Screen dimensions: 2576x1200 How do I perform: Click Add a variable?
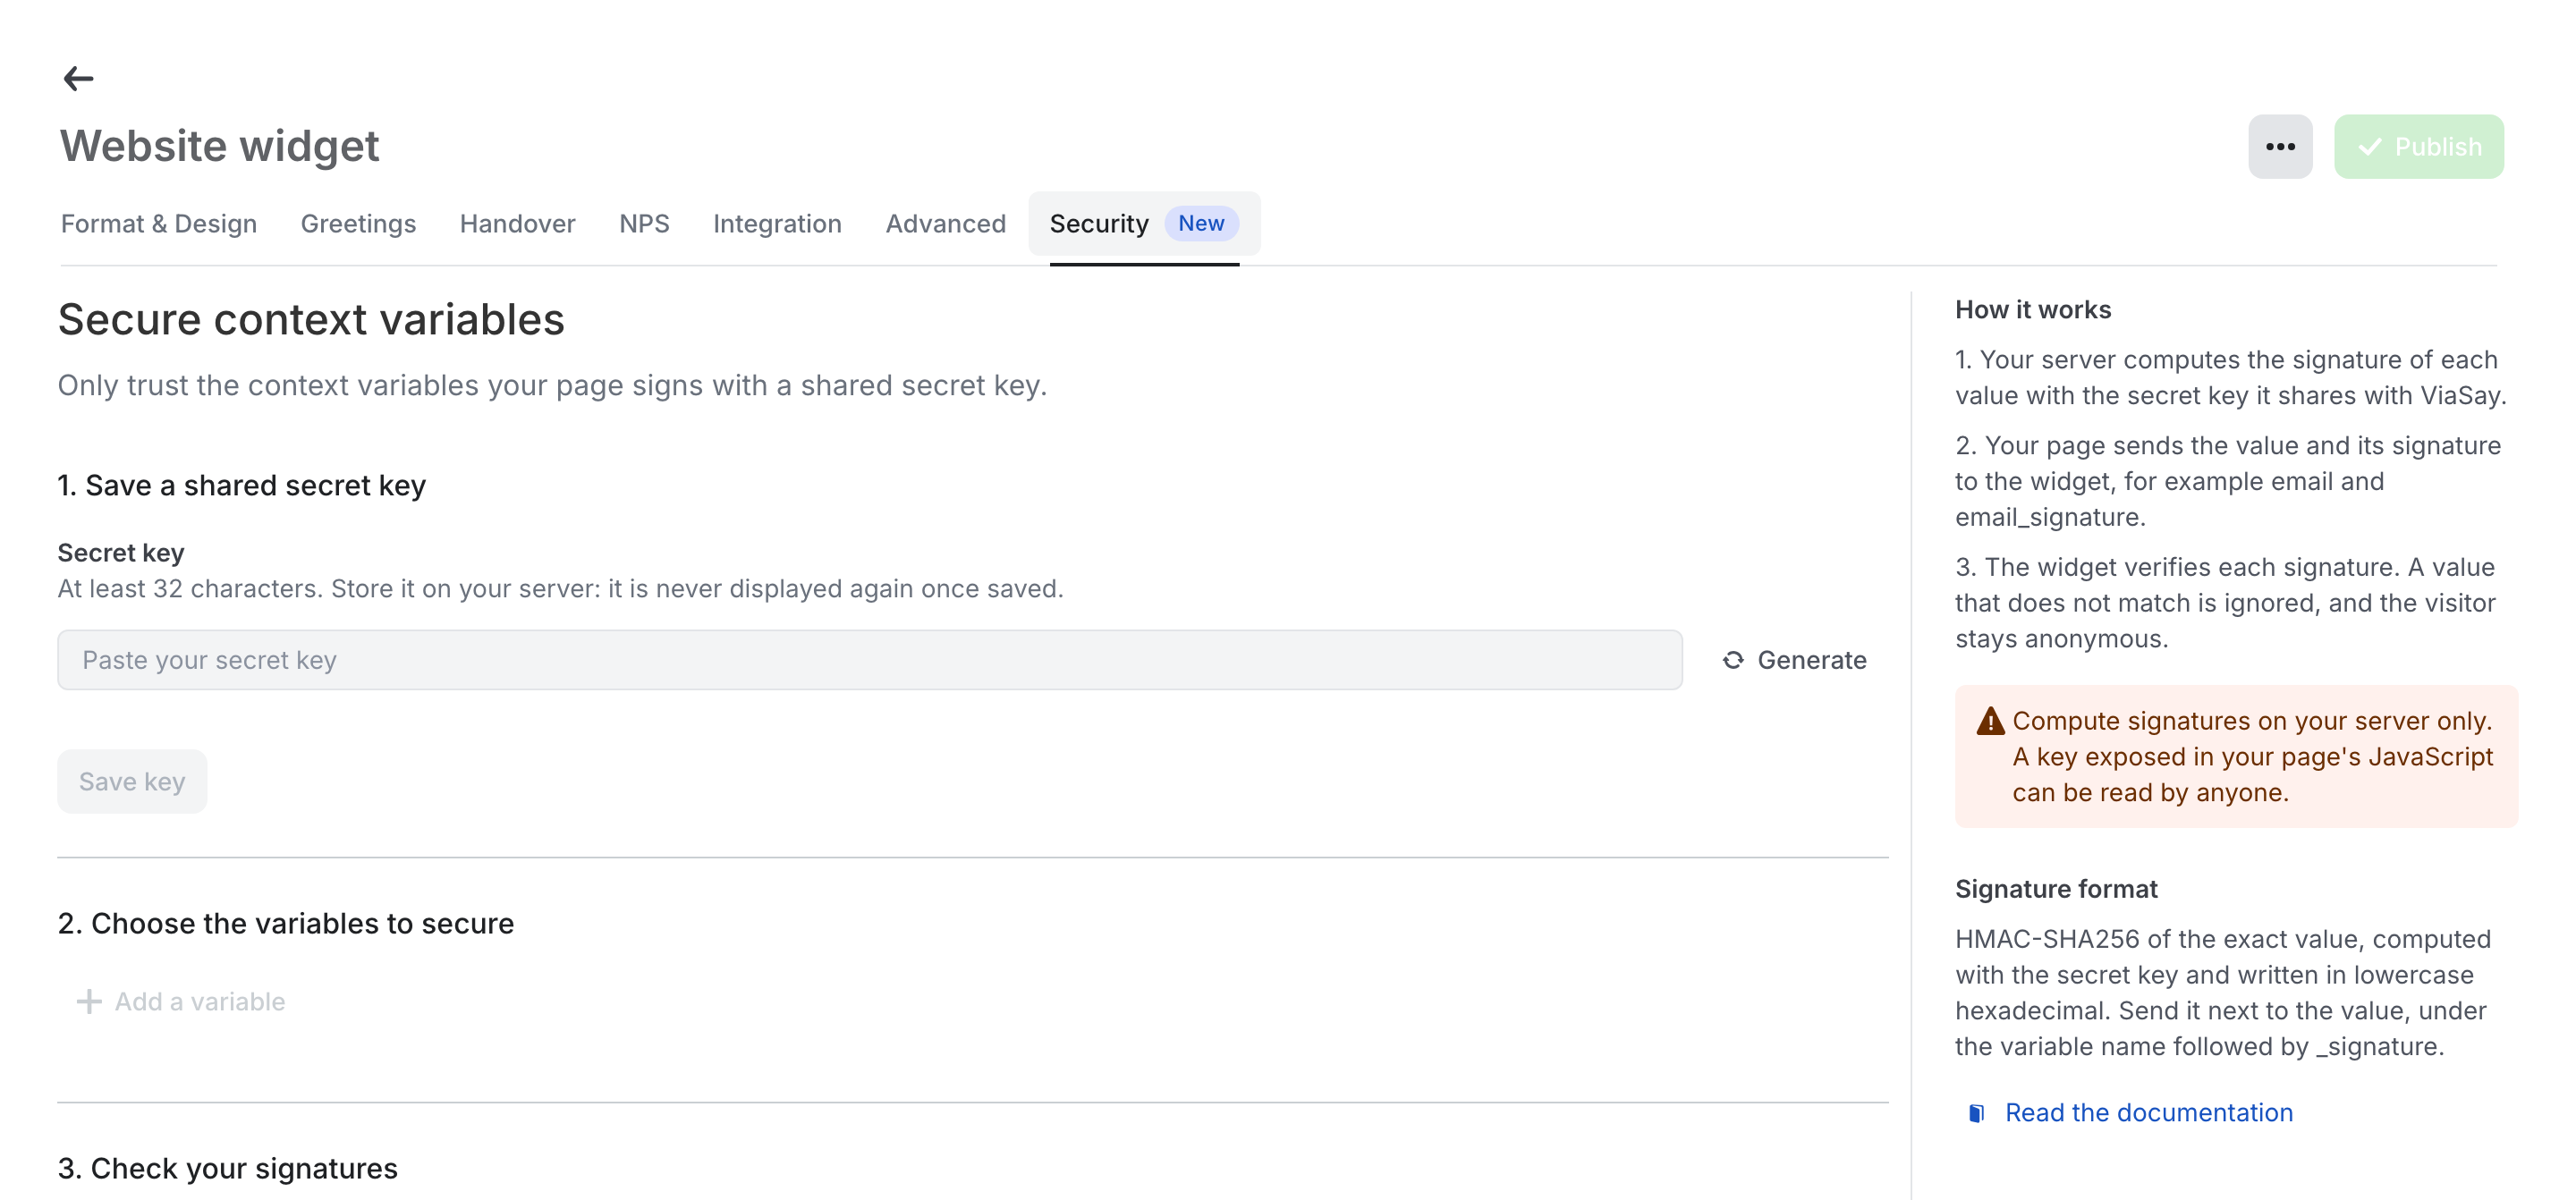click(x=181, y=1001)
